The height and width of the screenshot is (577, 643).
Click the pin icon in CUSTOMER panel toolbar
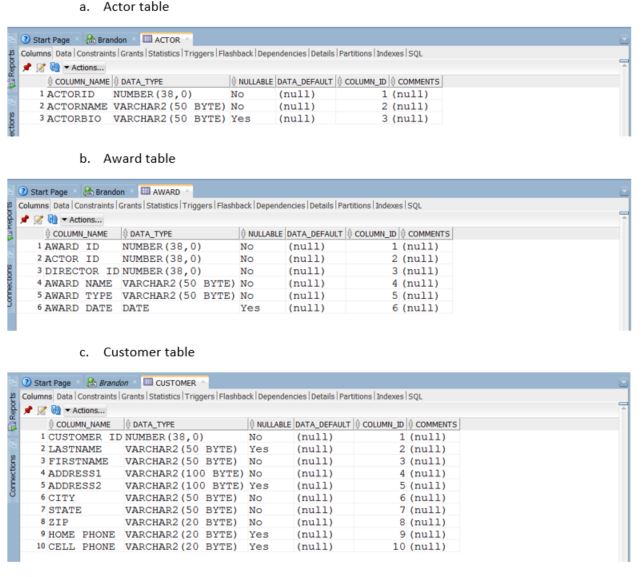click(26, 410)
